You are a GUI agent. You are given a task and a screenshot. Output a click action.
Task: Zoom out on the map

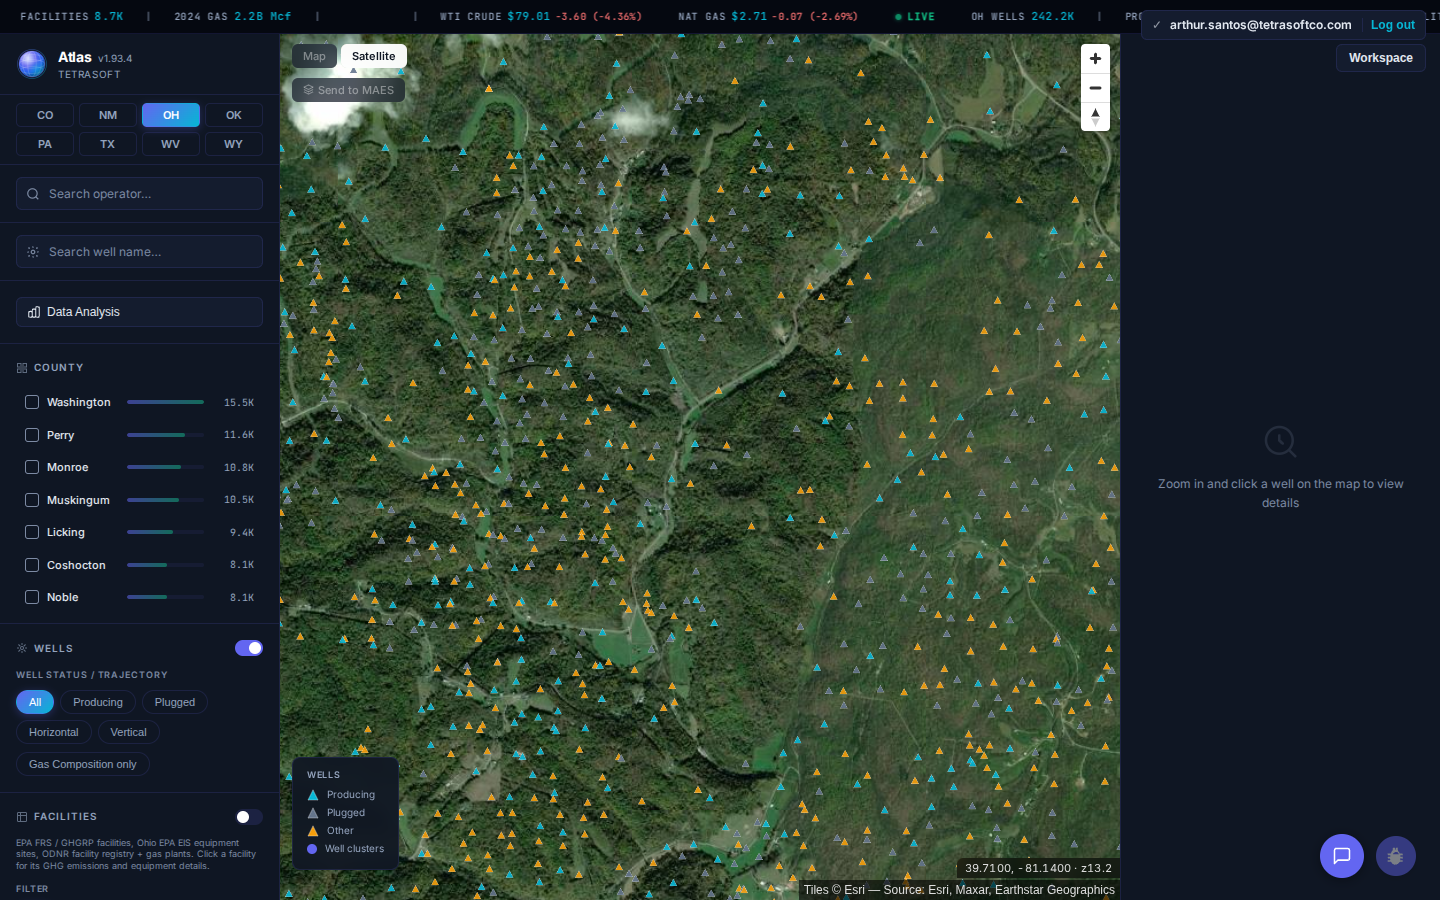[x=1095, y=88]
